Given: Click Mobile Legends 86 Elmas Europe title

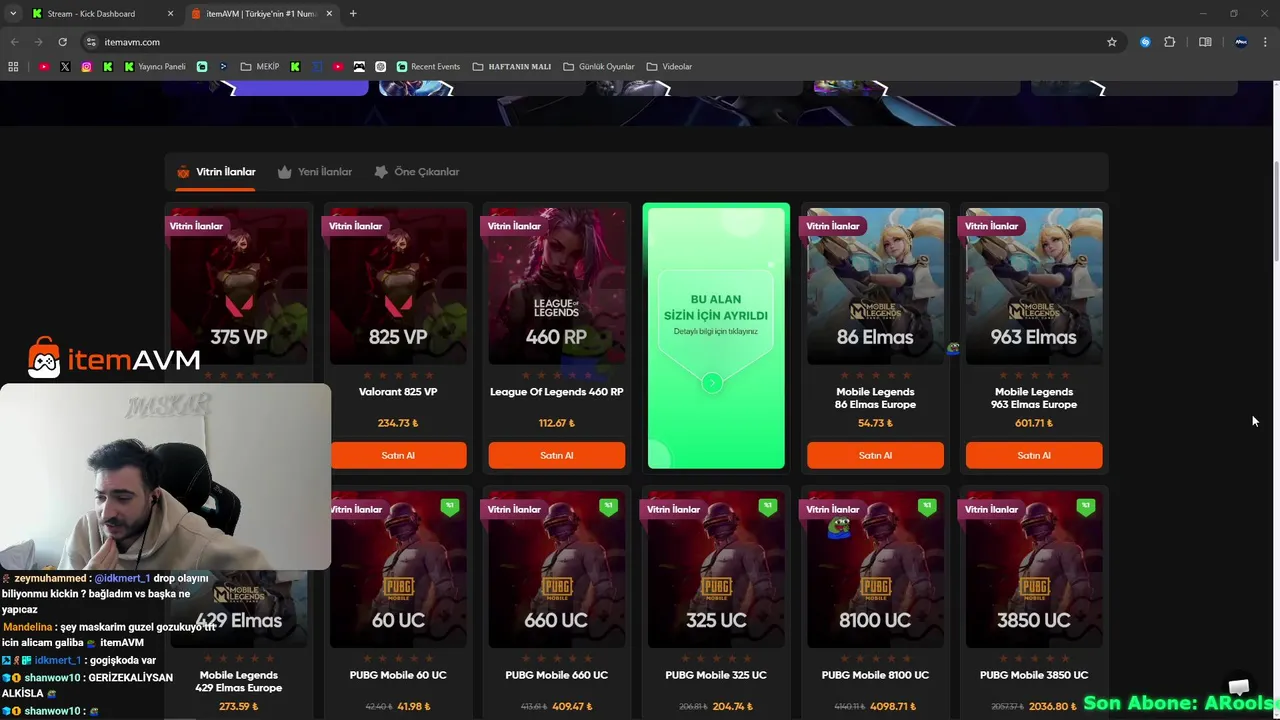Looking at the screenshot, I should click(875, 398).
